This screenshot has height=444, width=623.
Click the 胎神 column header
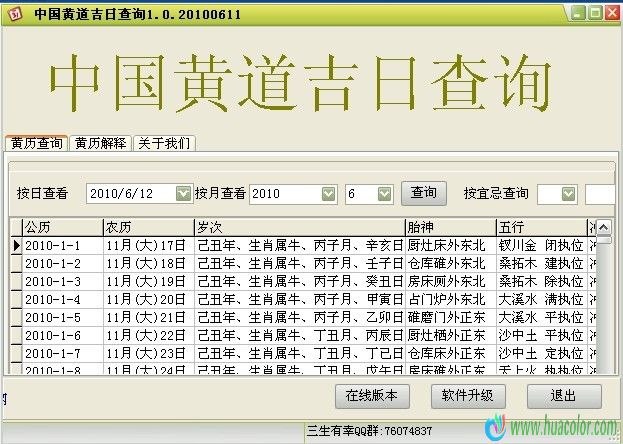tap(451, 227)
